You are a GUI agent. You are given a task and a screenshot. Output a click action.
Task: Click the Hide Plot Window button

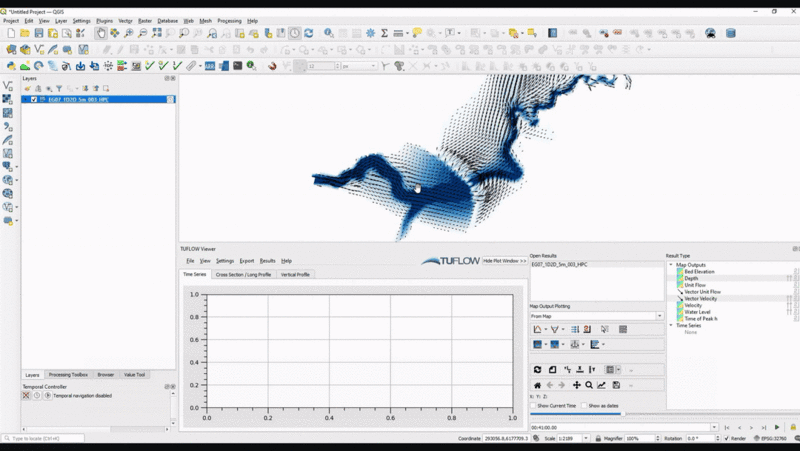504,260
